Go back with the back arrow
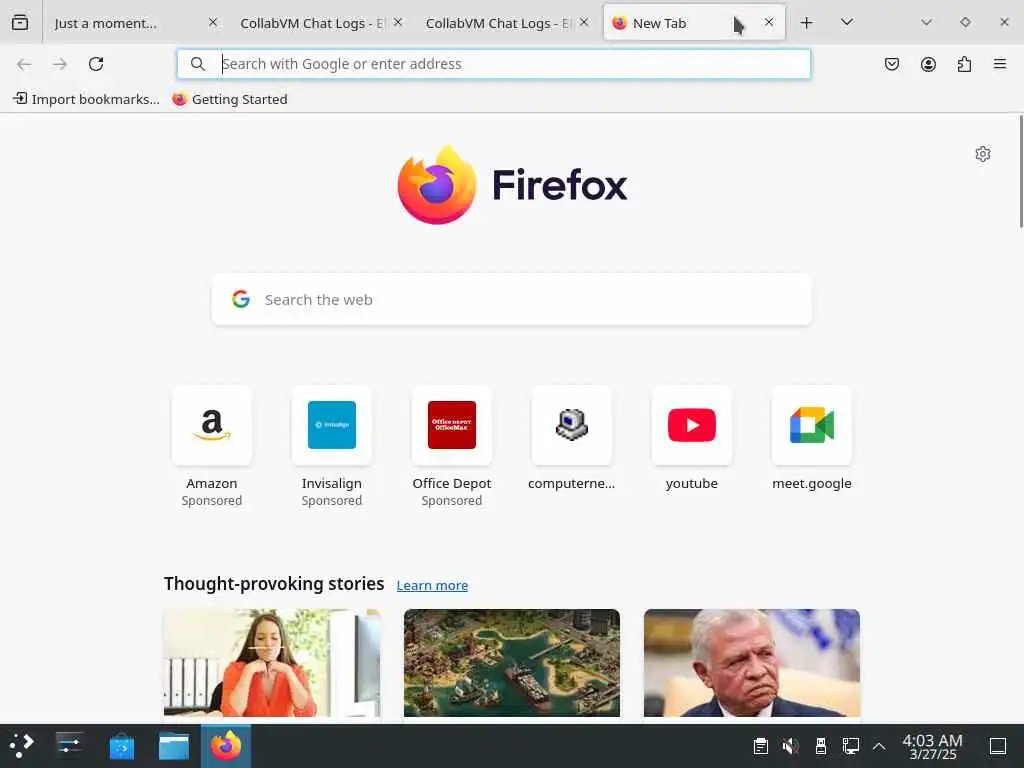 click(x=24, y=64)
